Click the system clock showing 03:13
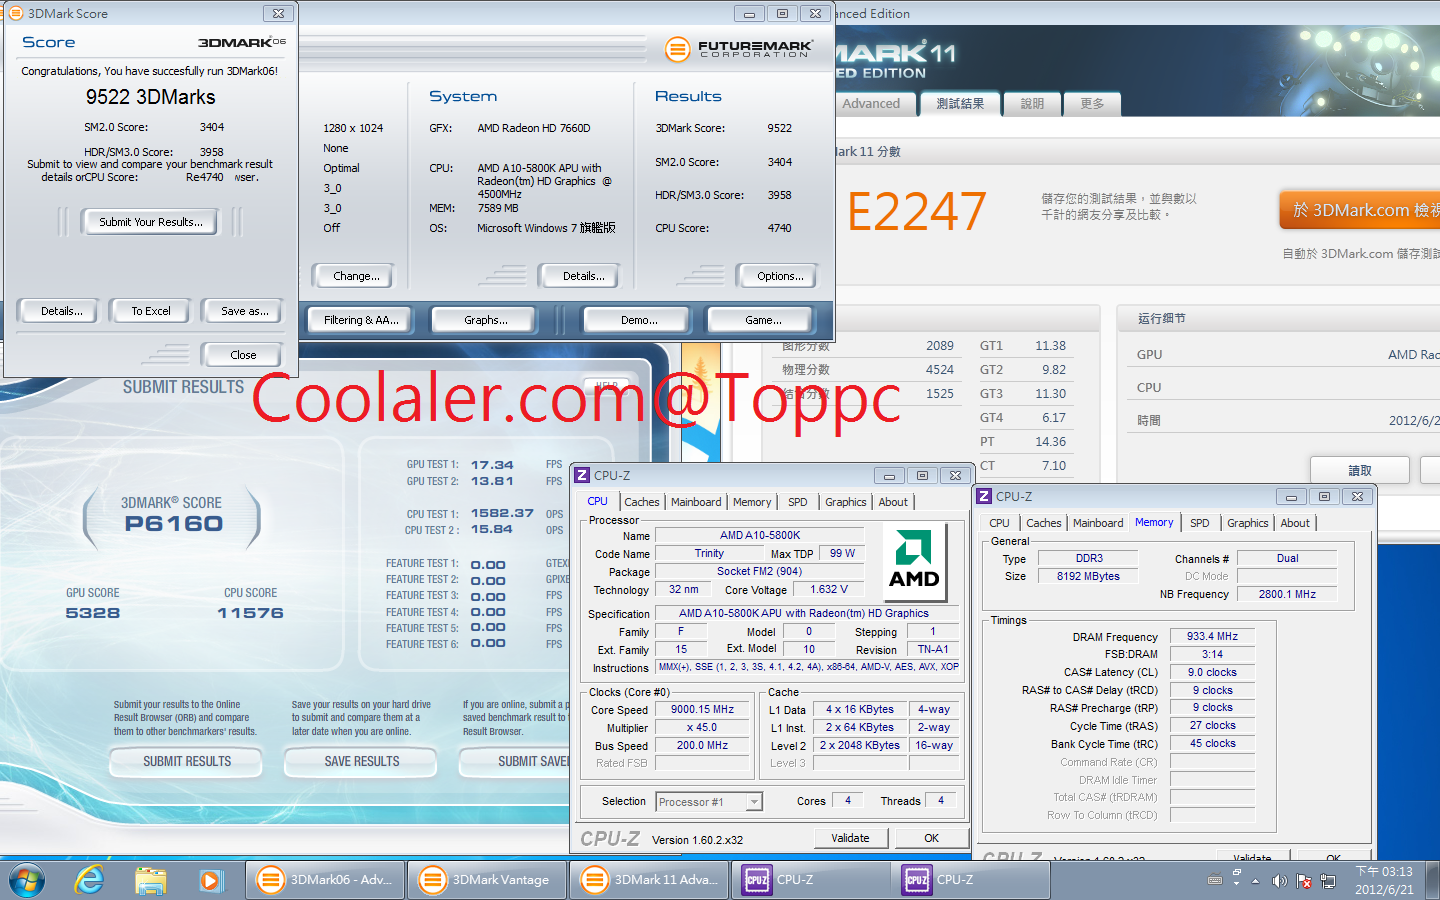 (x=1384, y=880)
